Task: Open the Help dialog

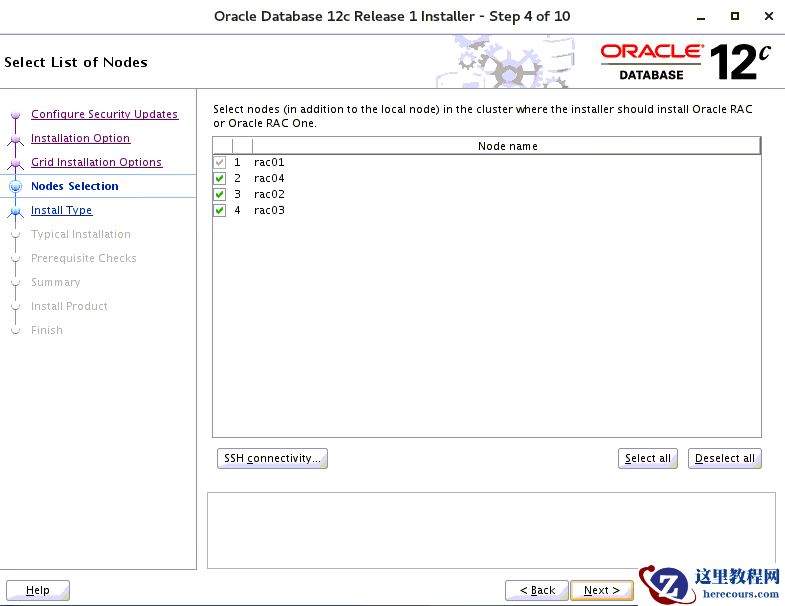Action: pos(38,590)
